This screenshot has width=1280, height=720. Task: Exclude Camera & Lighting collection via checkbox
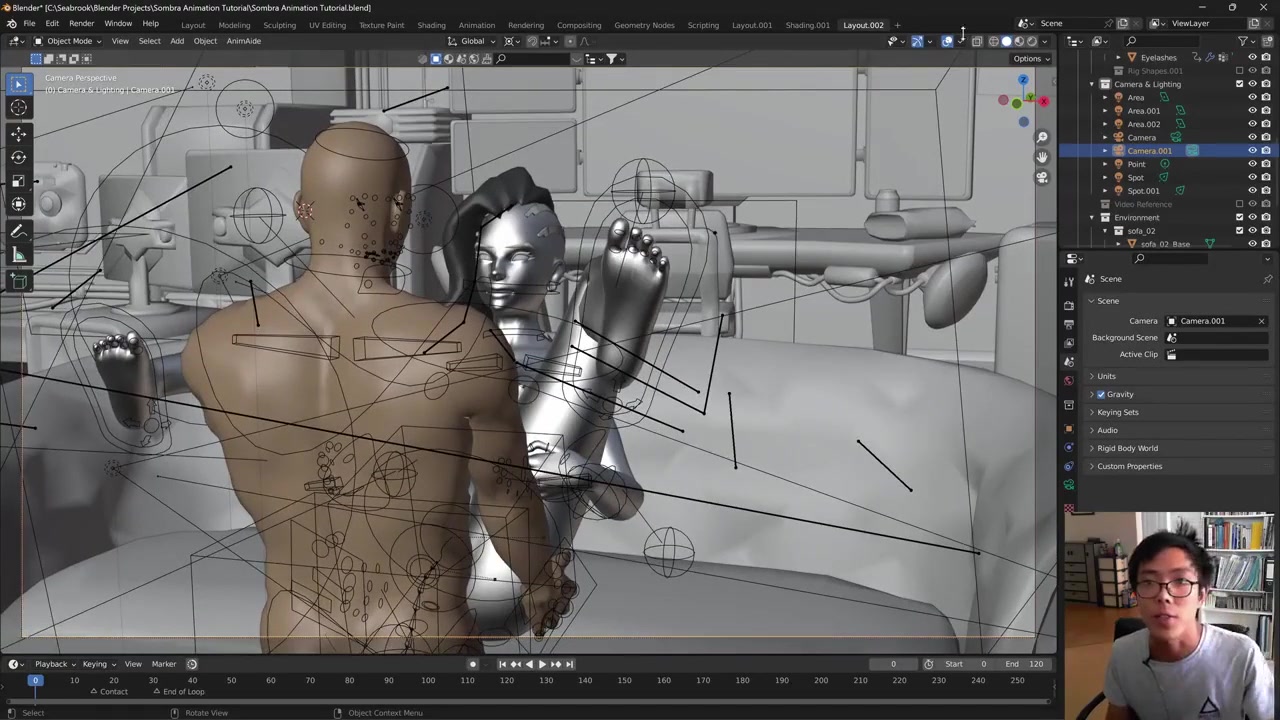[x=1239, y=84]
